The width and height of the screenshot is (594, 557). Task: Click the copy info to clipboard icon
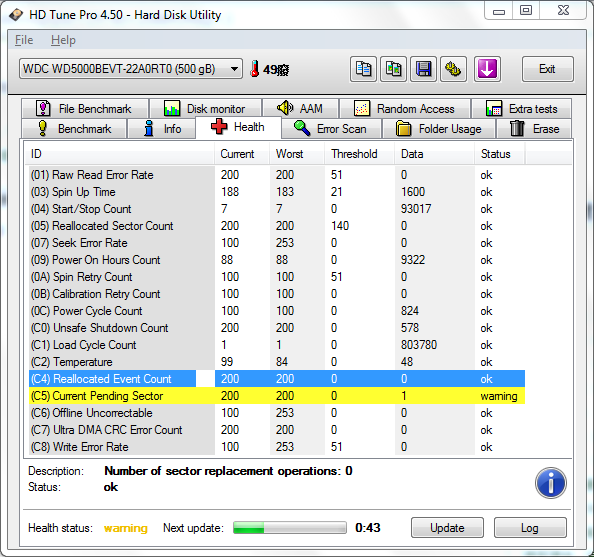click(363, 69)
